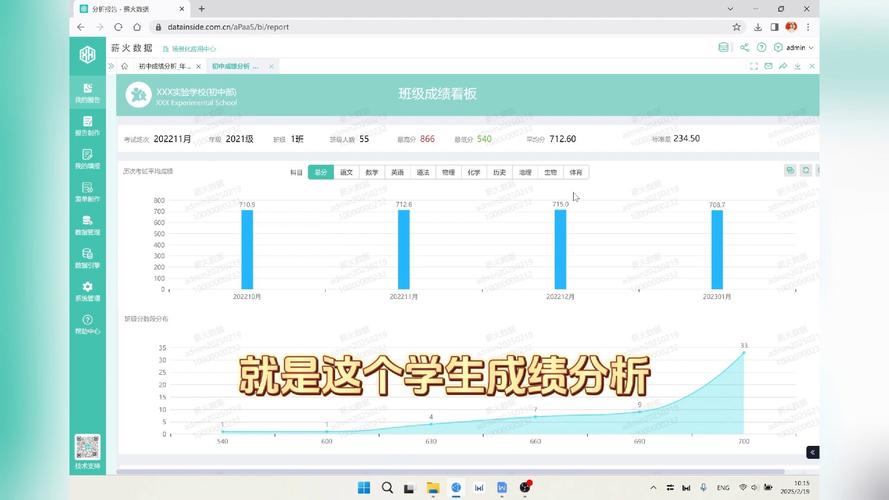
Task: Open the Windows Start menu
Action: click(364, 488)
